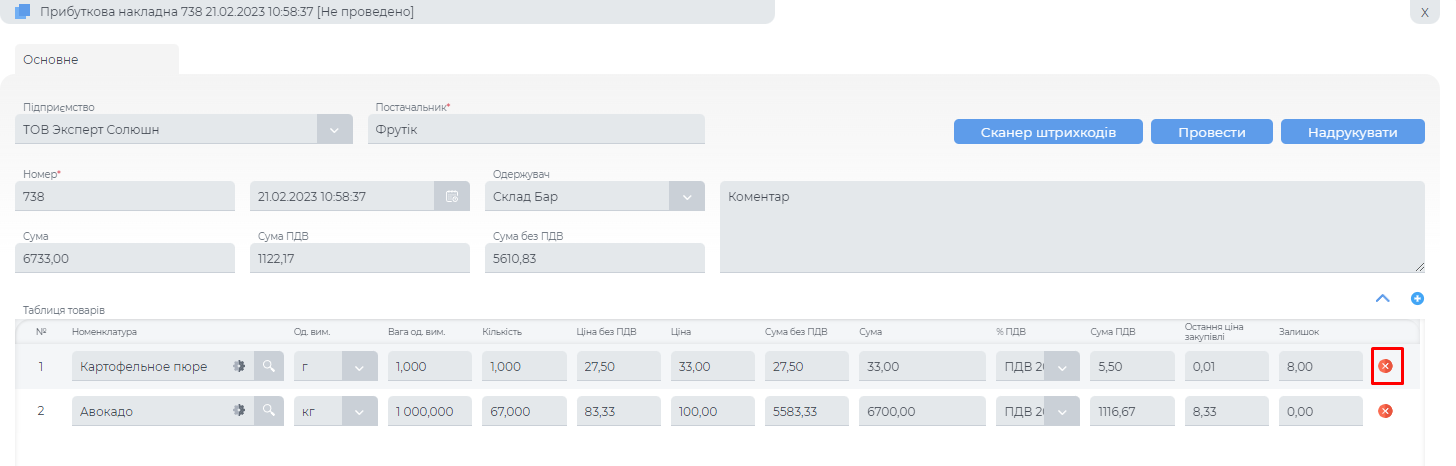Close the document with X button

coord(1424,12)
